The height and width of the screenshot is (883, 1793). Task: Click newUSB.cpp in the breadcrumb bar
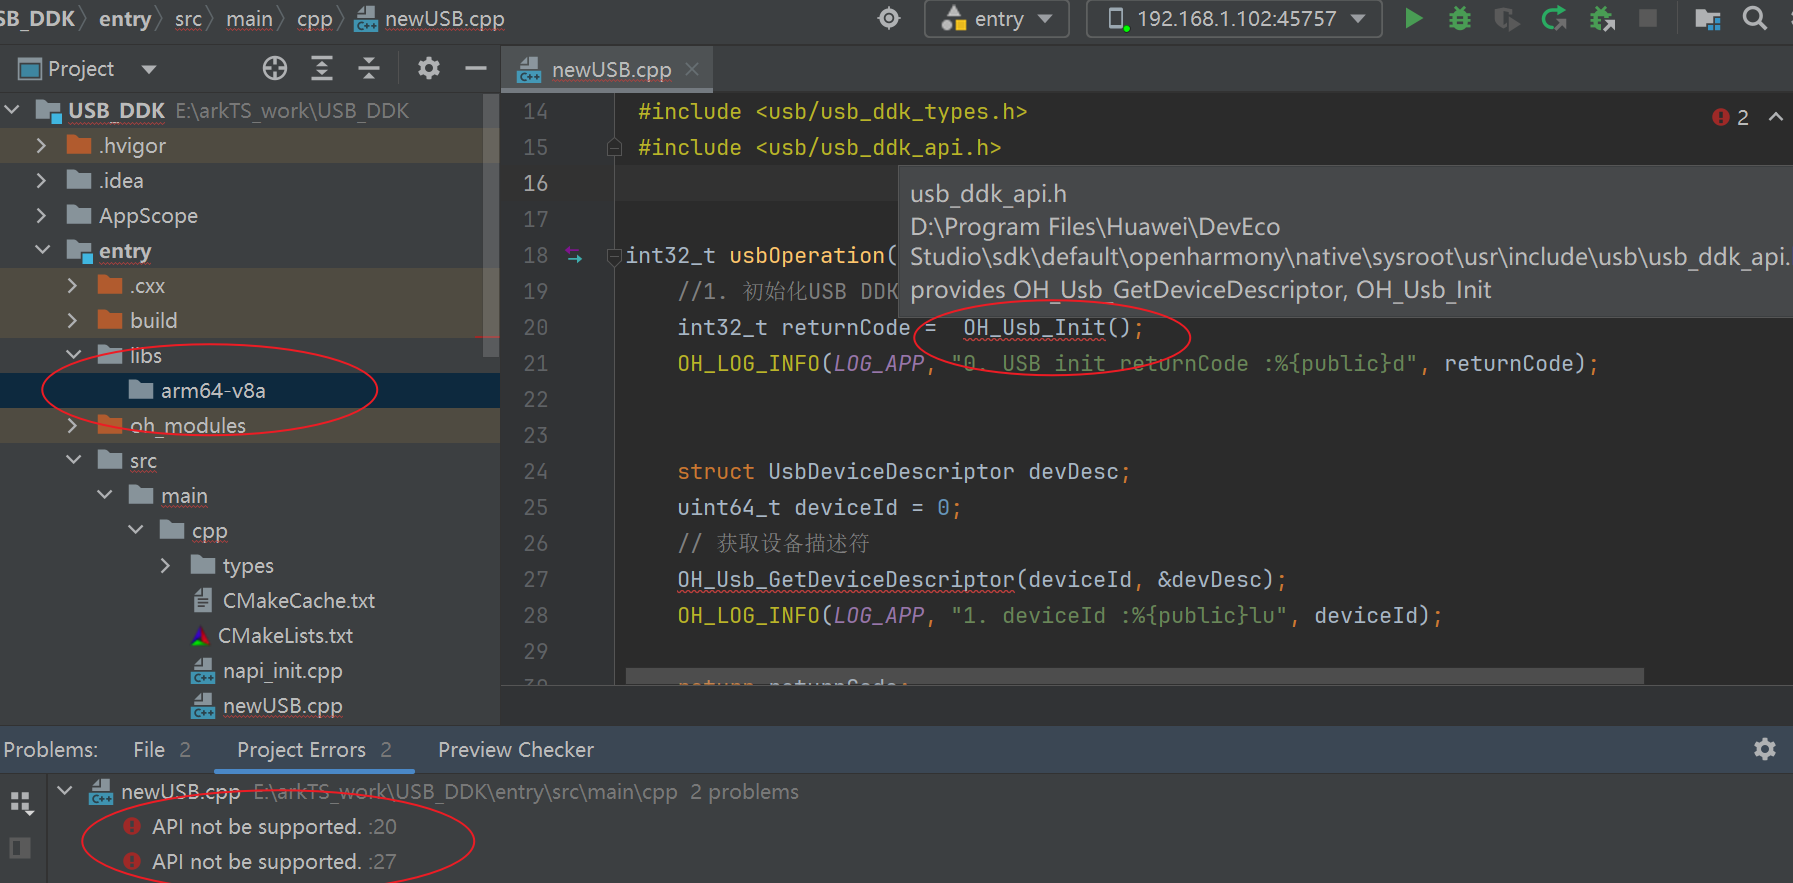(x=430, y=18)
